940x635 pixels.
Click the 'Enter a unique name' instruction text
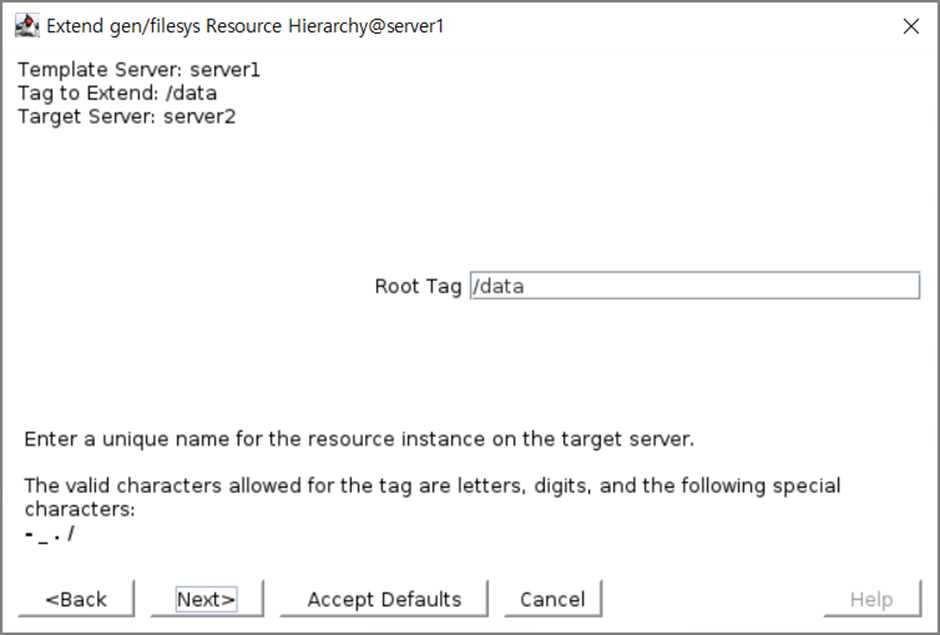tap(359, 439)
